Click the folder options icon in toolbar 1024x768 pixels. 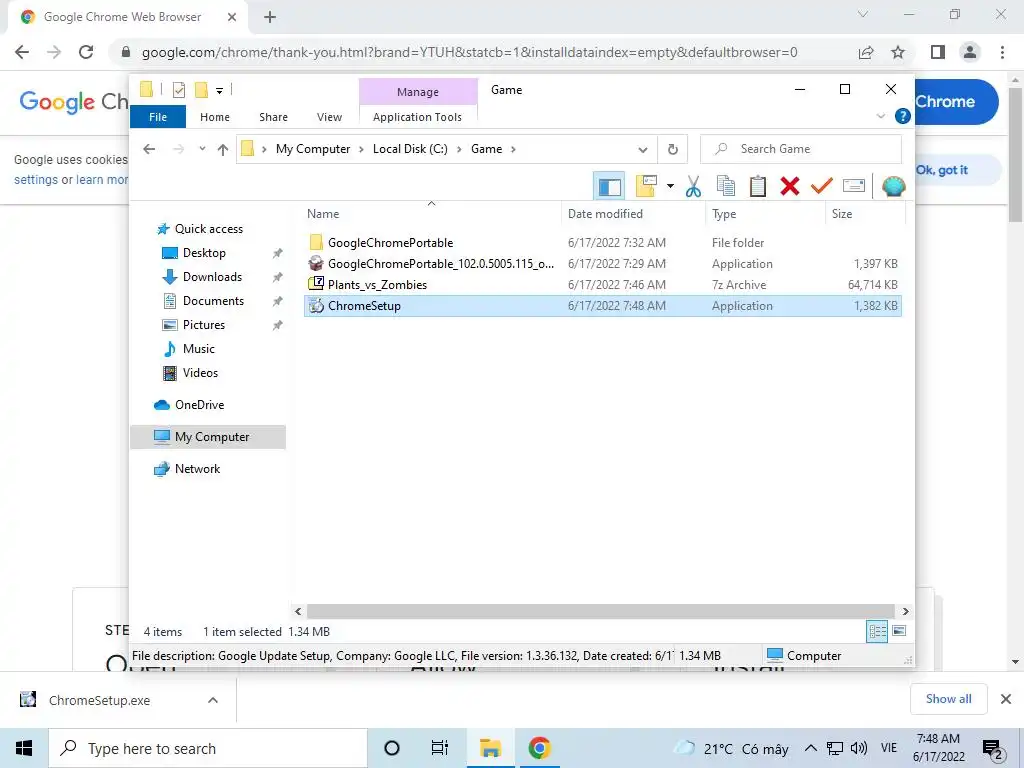pos(647,186)
